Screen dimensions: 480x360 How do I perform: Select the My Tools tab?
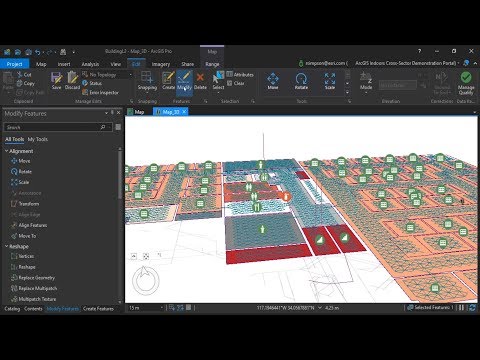(x=38, y=139)
